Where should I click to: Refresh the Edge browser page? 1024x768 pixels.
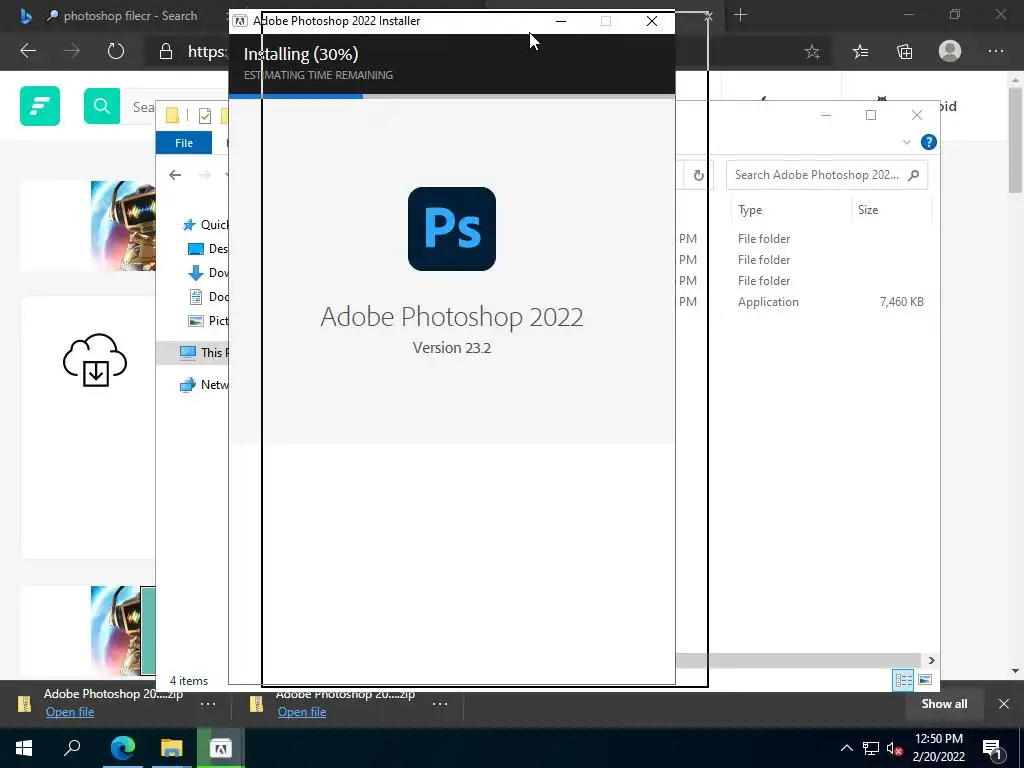point(116,51)
